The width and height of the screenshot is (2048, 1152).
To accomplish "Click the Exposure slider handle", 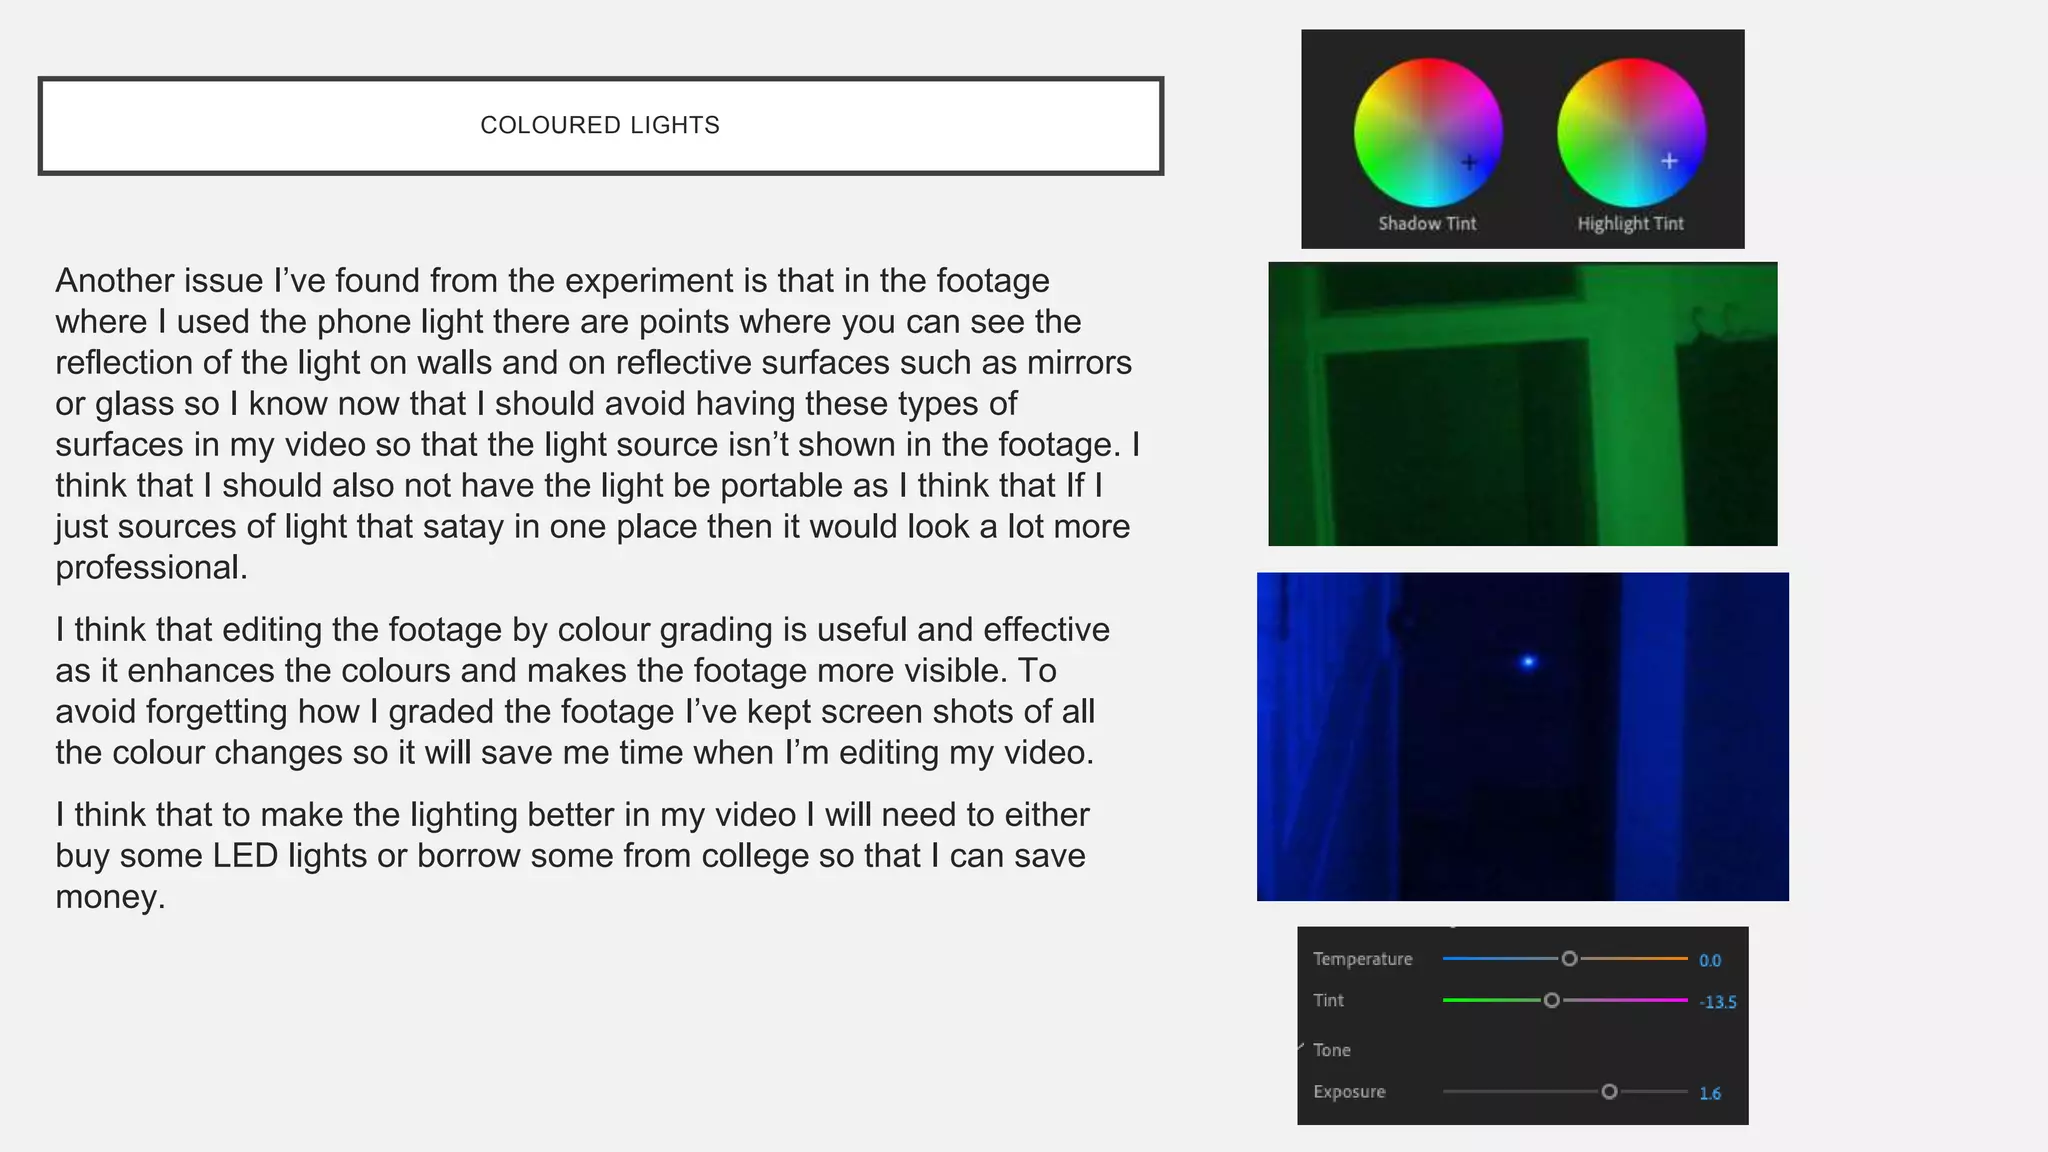I will pos(1609,1092).
